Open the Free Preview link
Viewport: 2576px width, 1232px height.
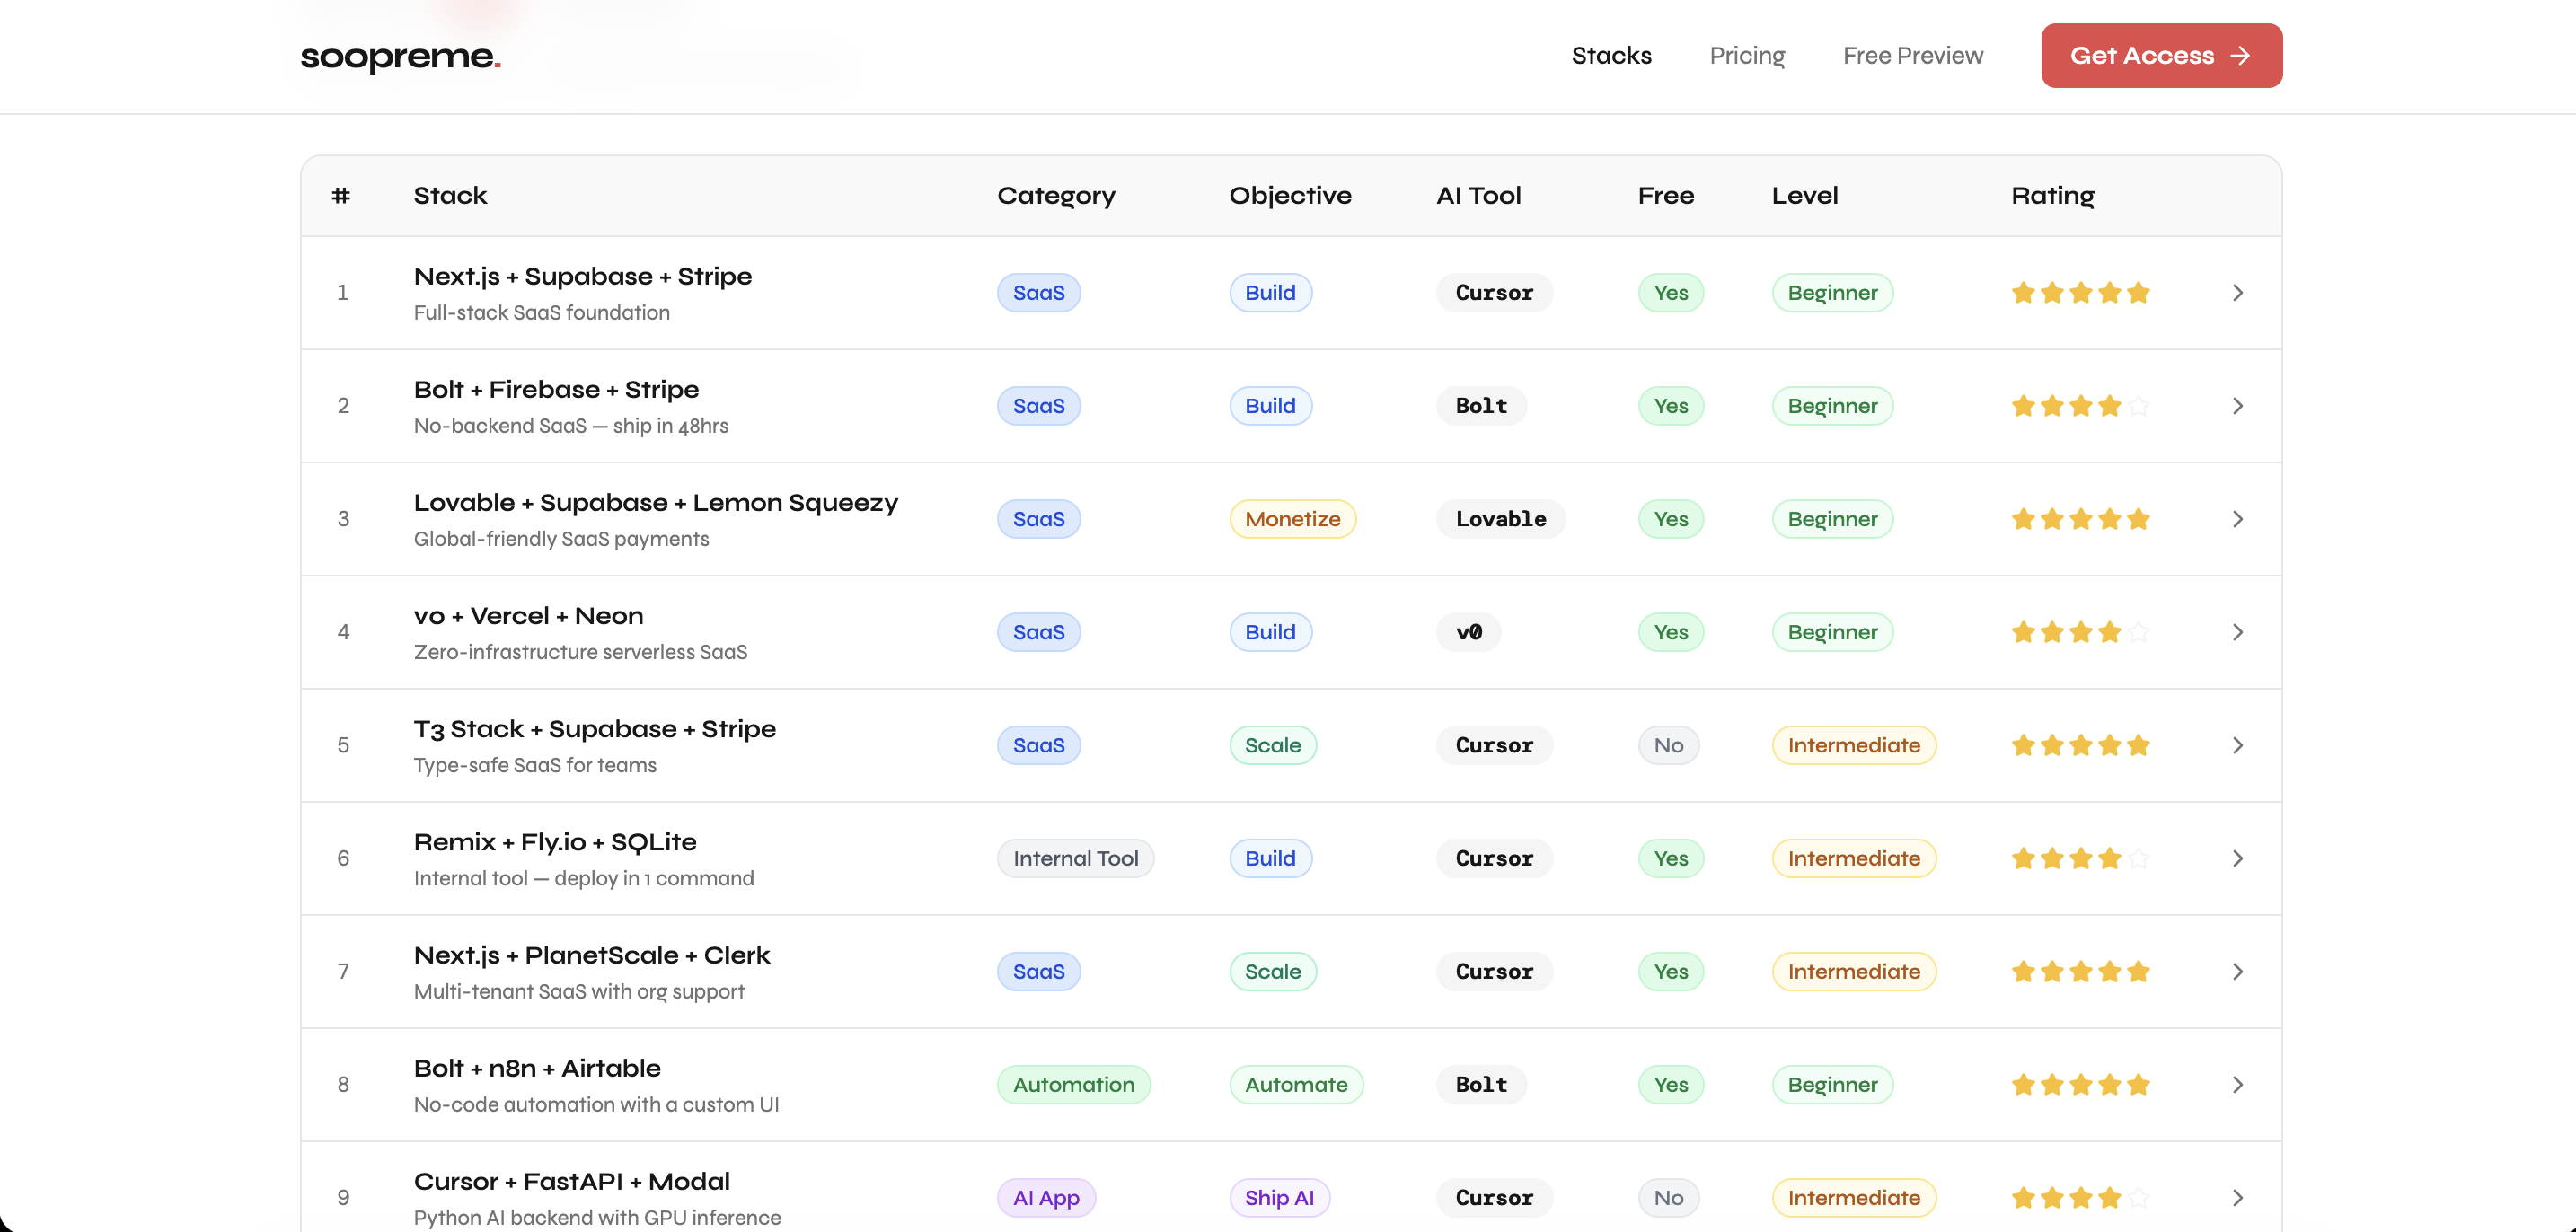coord(1912,56)
